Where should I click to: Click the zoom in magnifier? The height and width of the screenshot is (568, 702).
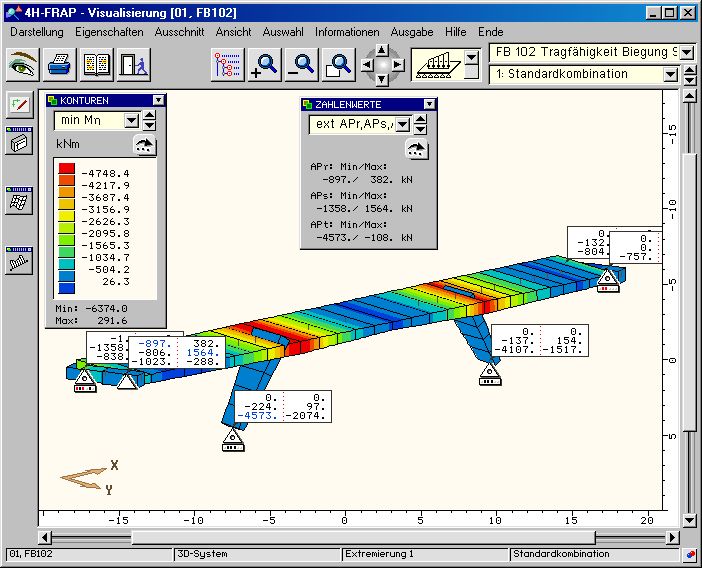pyautogui.click(x=265, y=65)
